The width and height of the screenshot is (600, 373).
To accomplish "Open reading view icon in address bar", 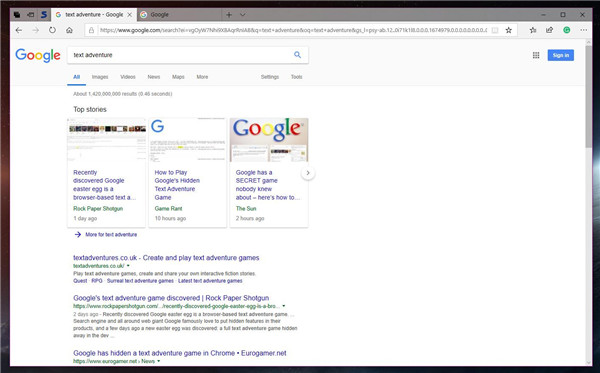I will (495, 30).
